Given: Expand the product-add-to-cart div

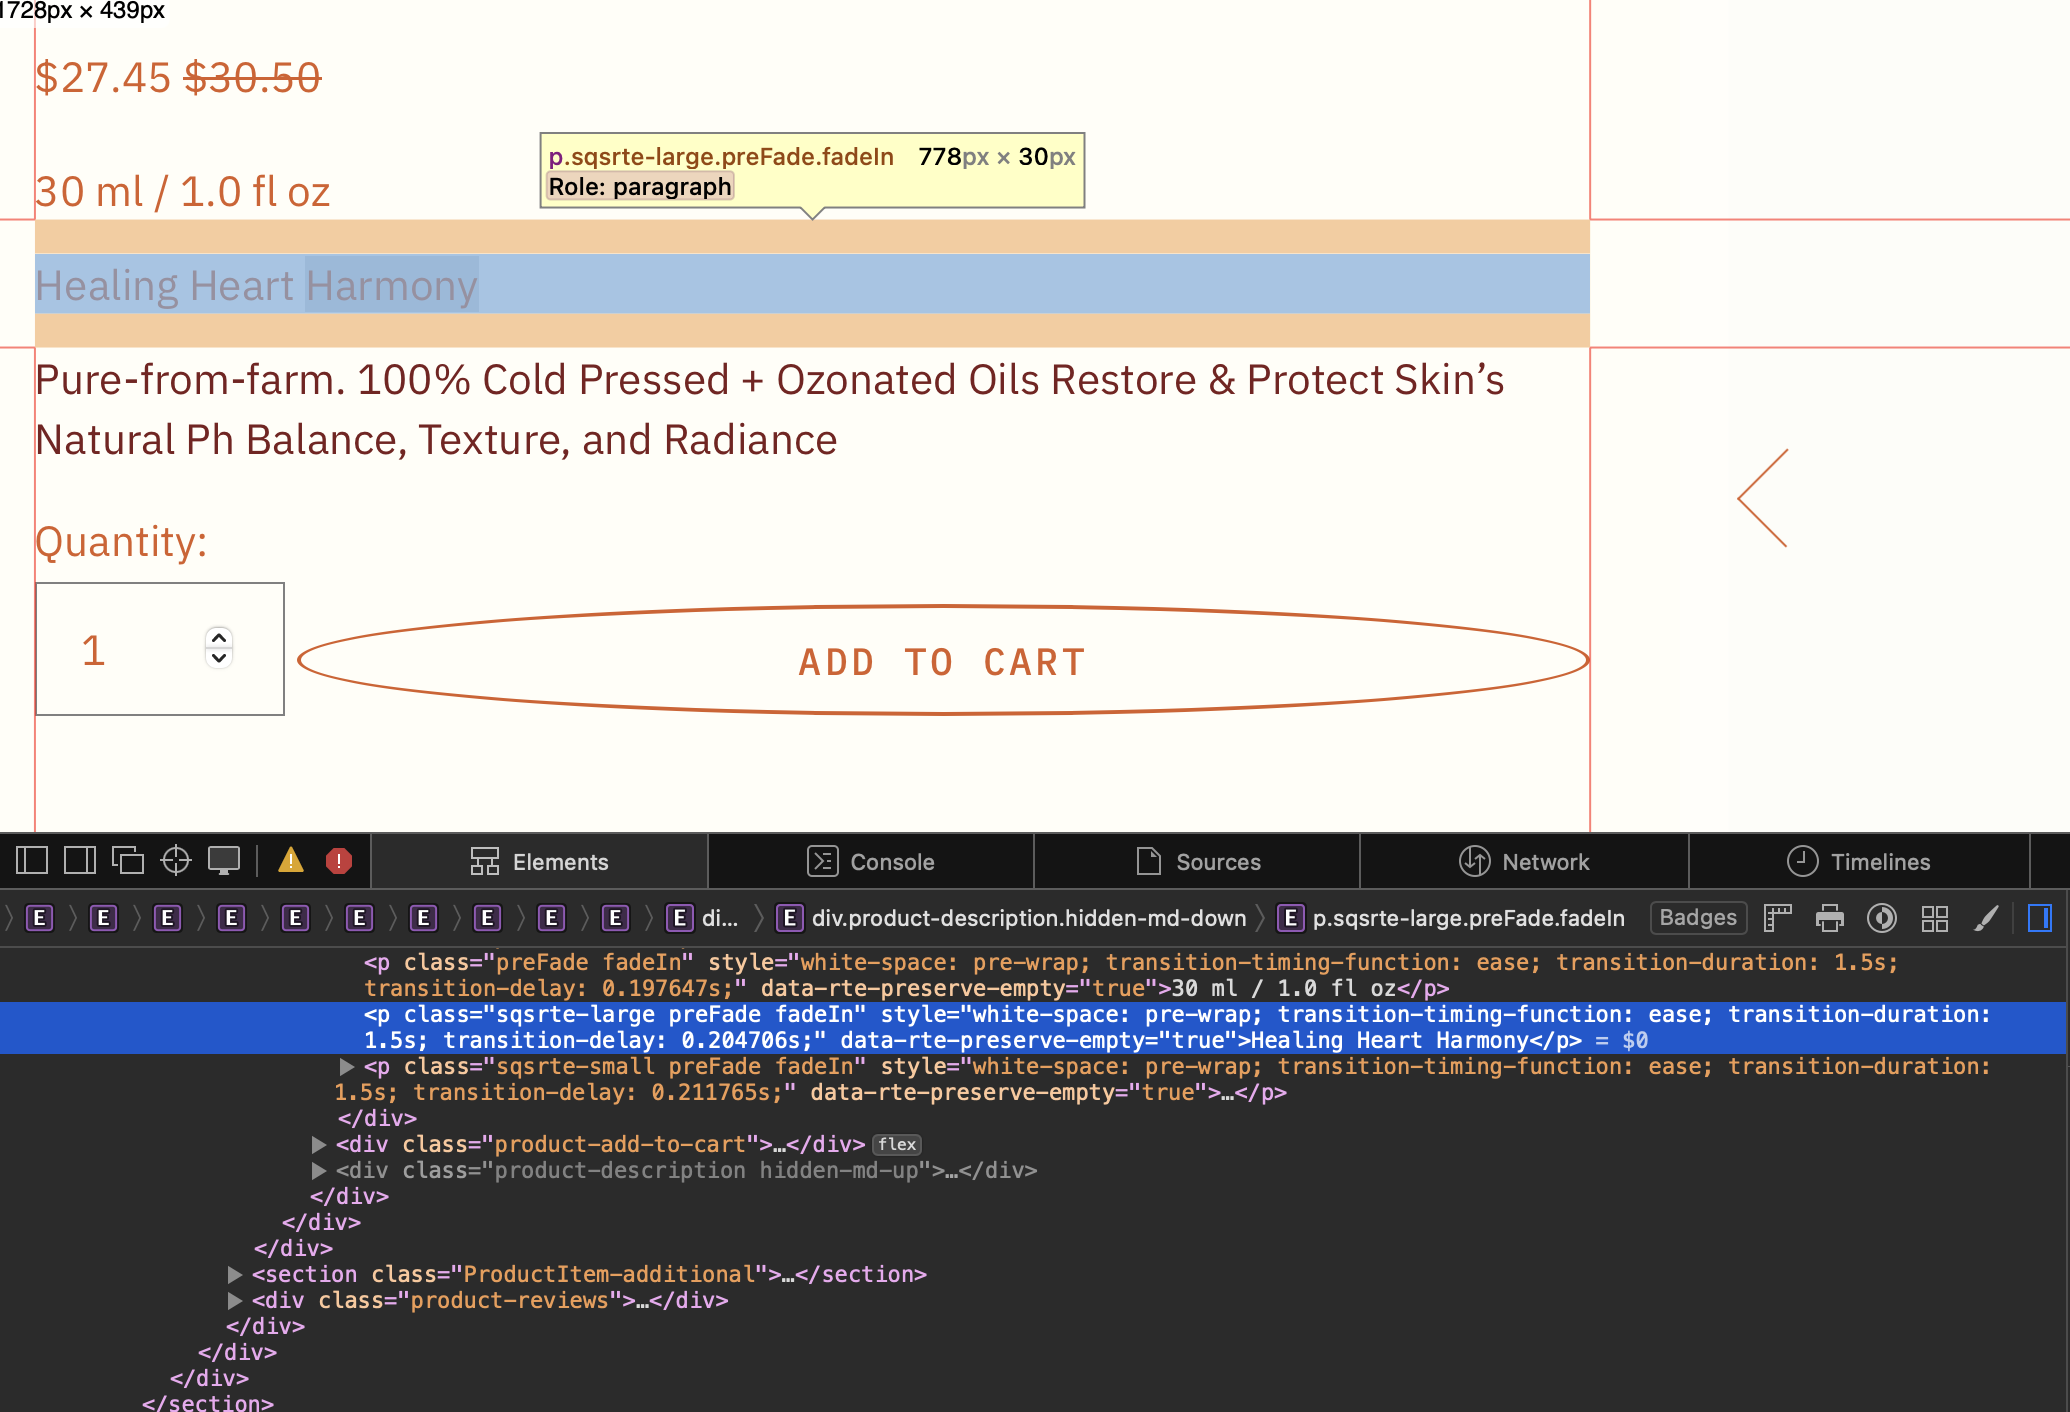Looking at the screenshot, I should tap(319, 1145).
